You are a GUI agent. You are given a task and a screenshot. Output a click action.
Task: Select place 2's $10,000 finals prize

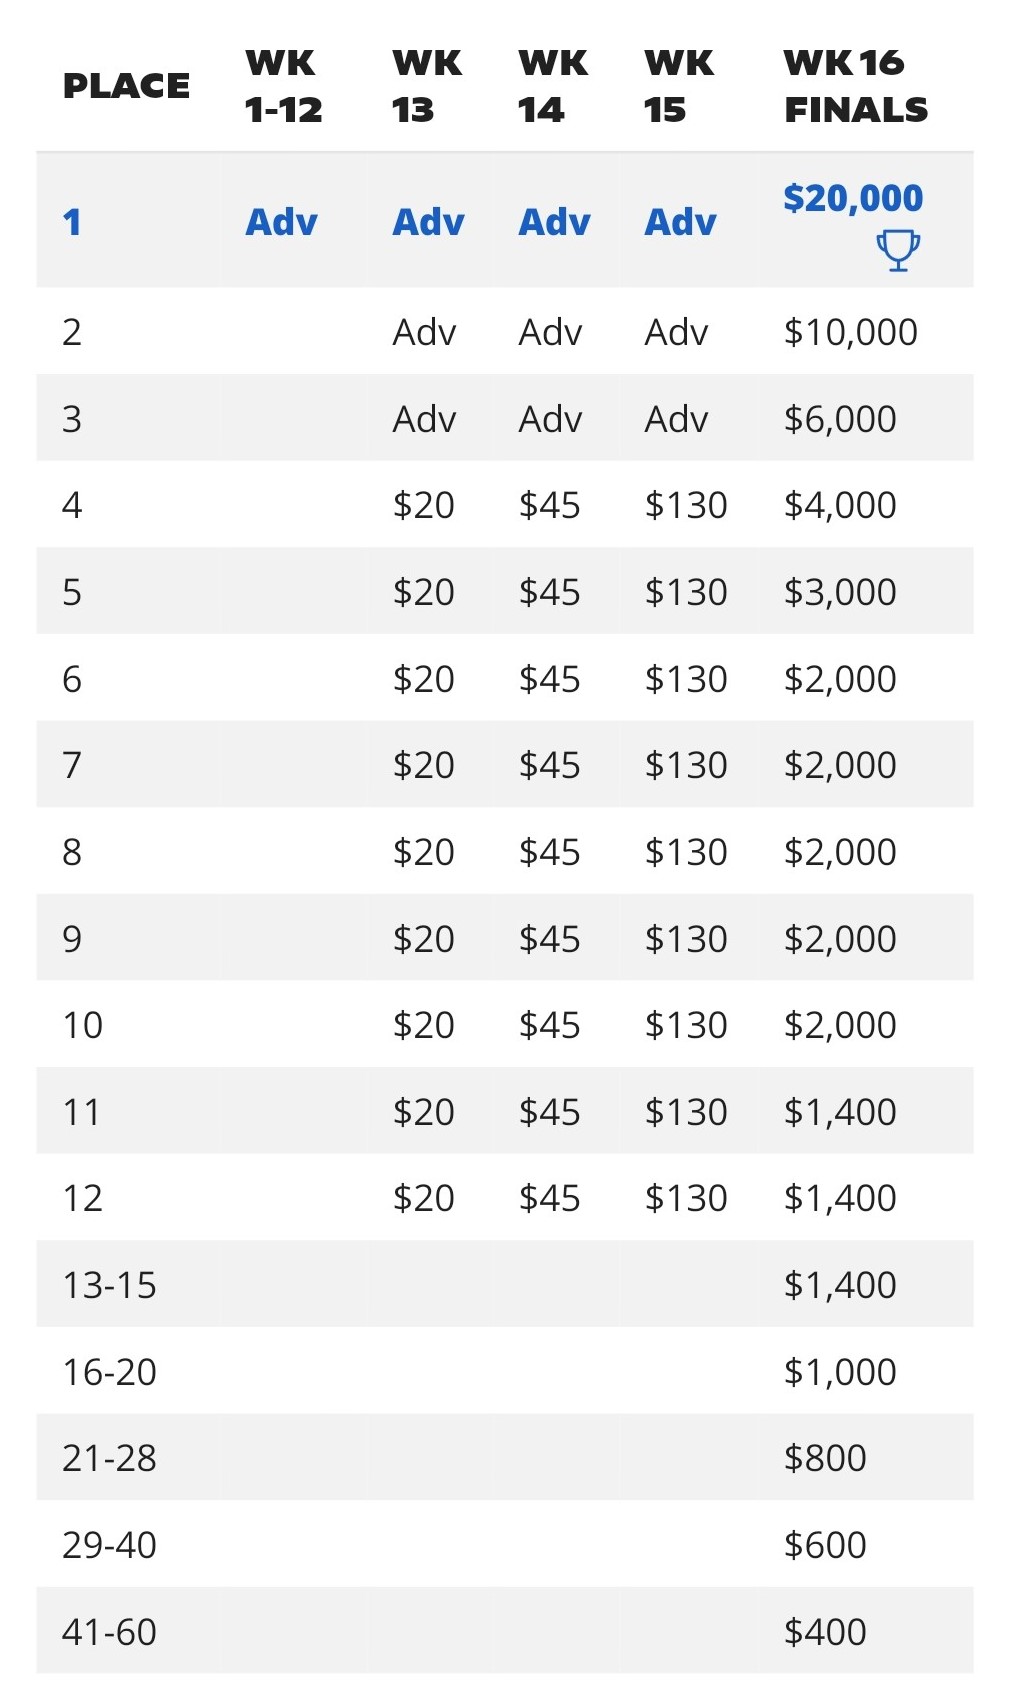pos(850,332)
